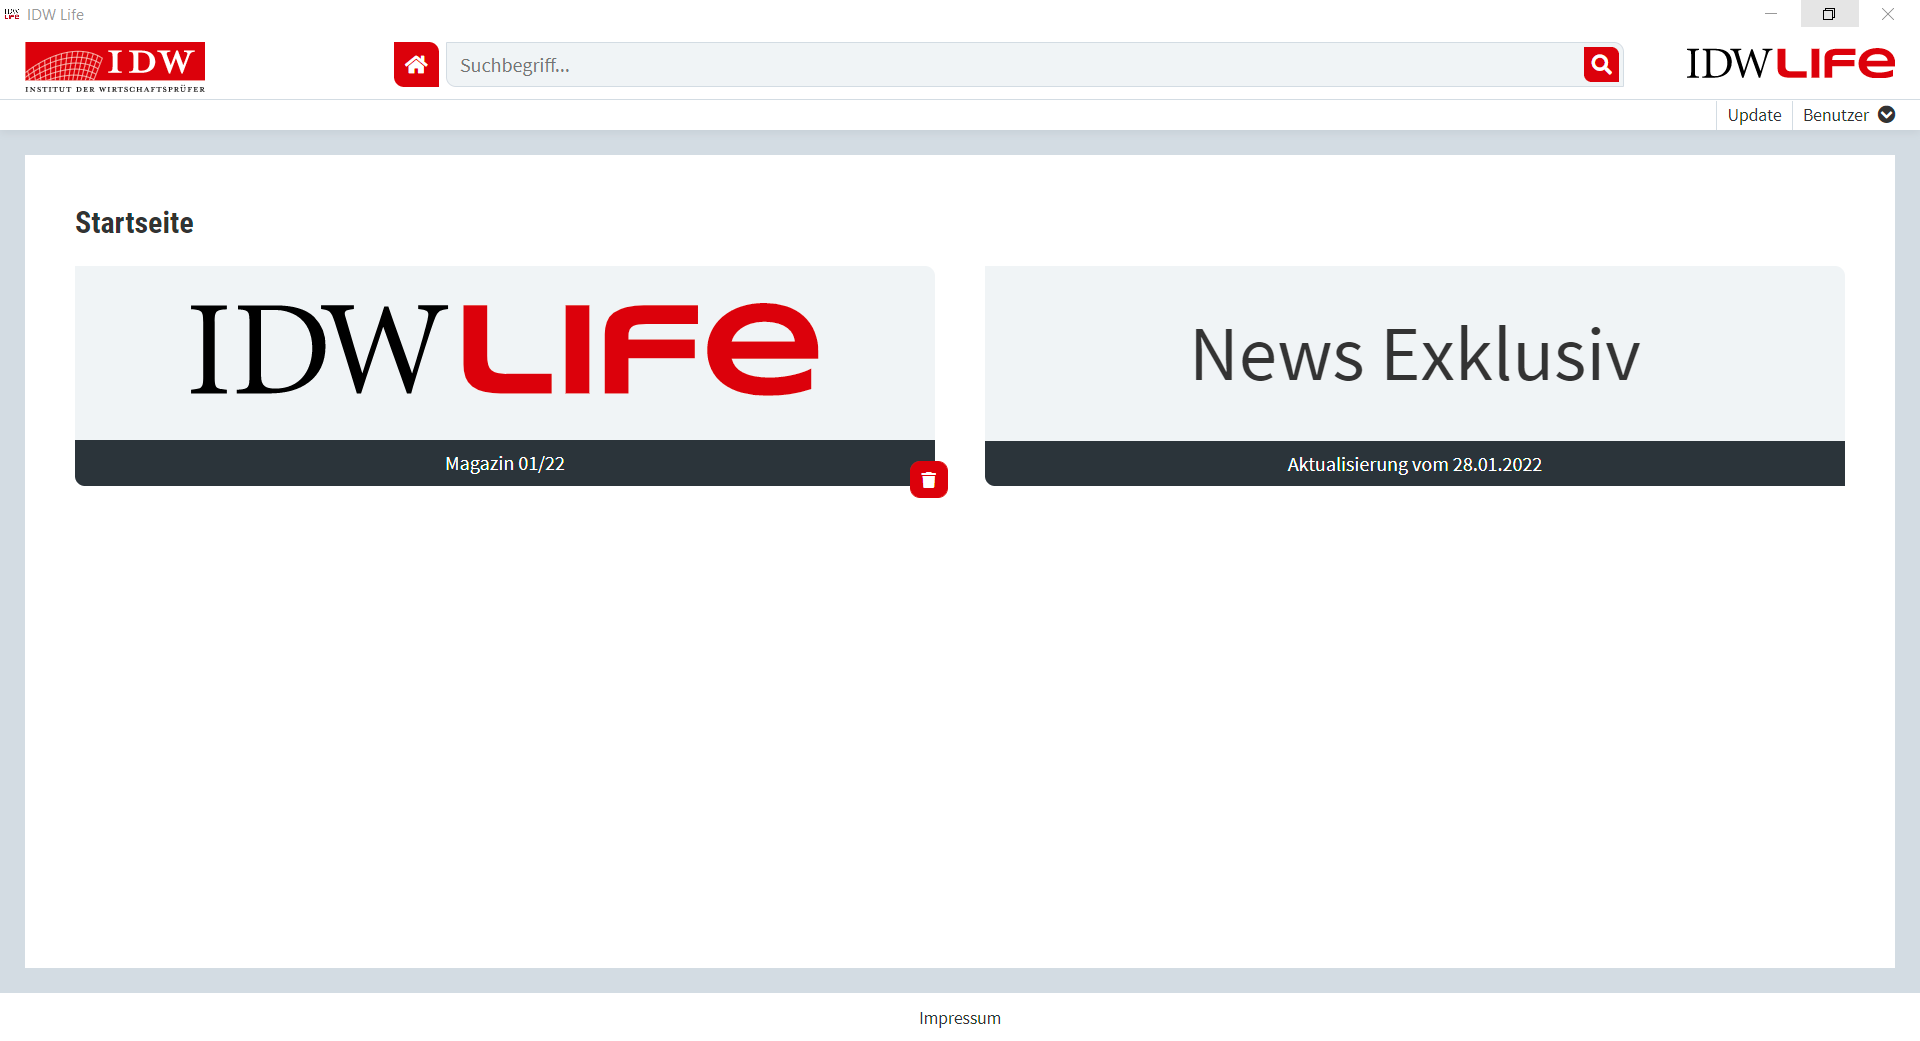Viewport: 1920px width, 1041px height.
Task: Close the IDW Life window
Action: pos(1888,14)
